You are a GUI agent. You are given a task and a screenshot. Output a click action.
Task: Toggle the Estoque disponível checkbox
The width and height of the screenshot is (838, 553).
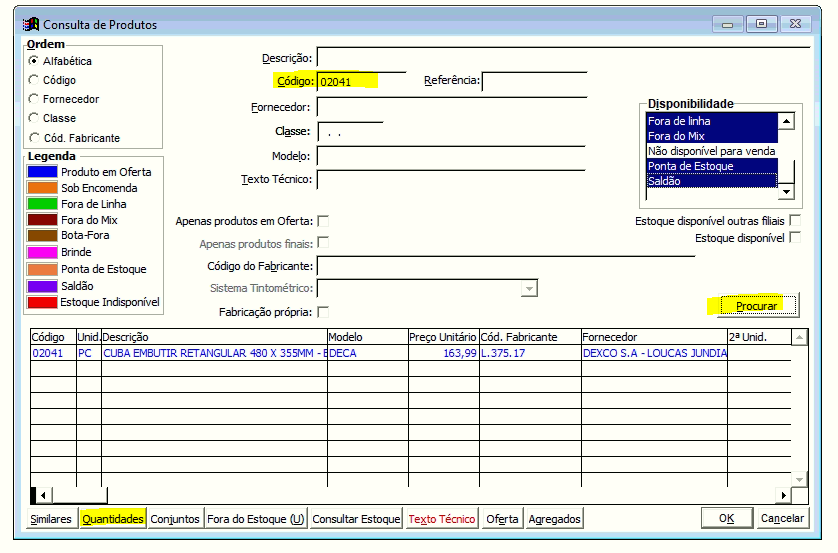tap(795, 237)
